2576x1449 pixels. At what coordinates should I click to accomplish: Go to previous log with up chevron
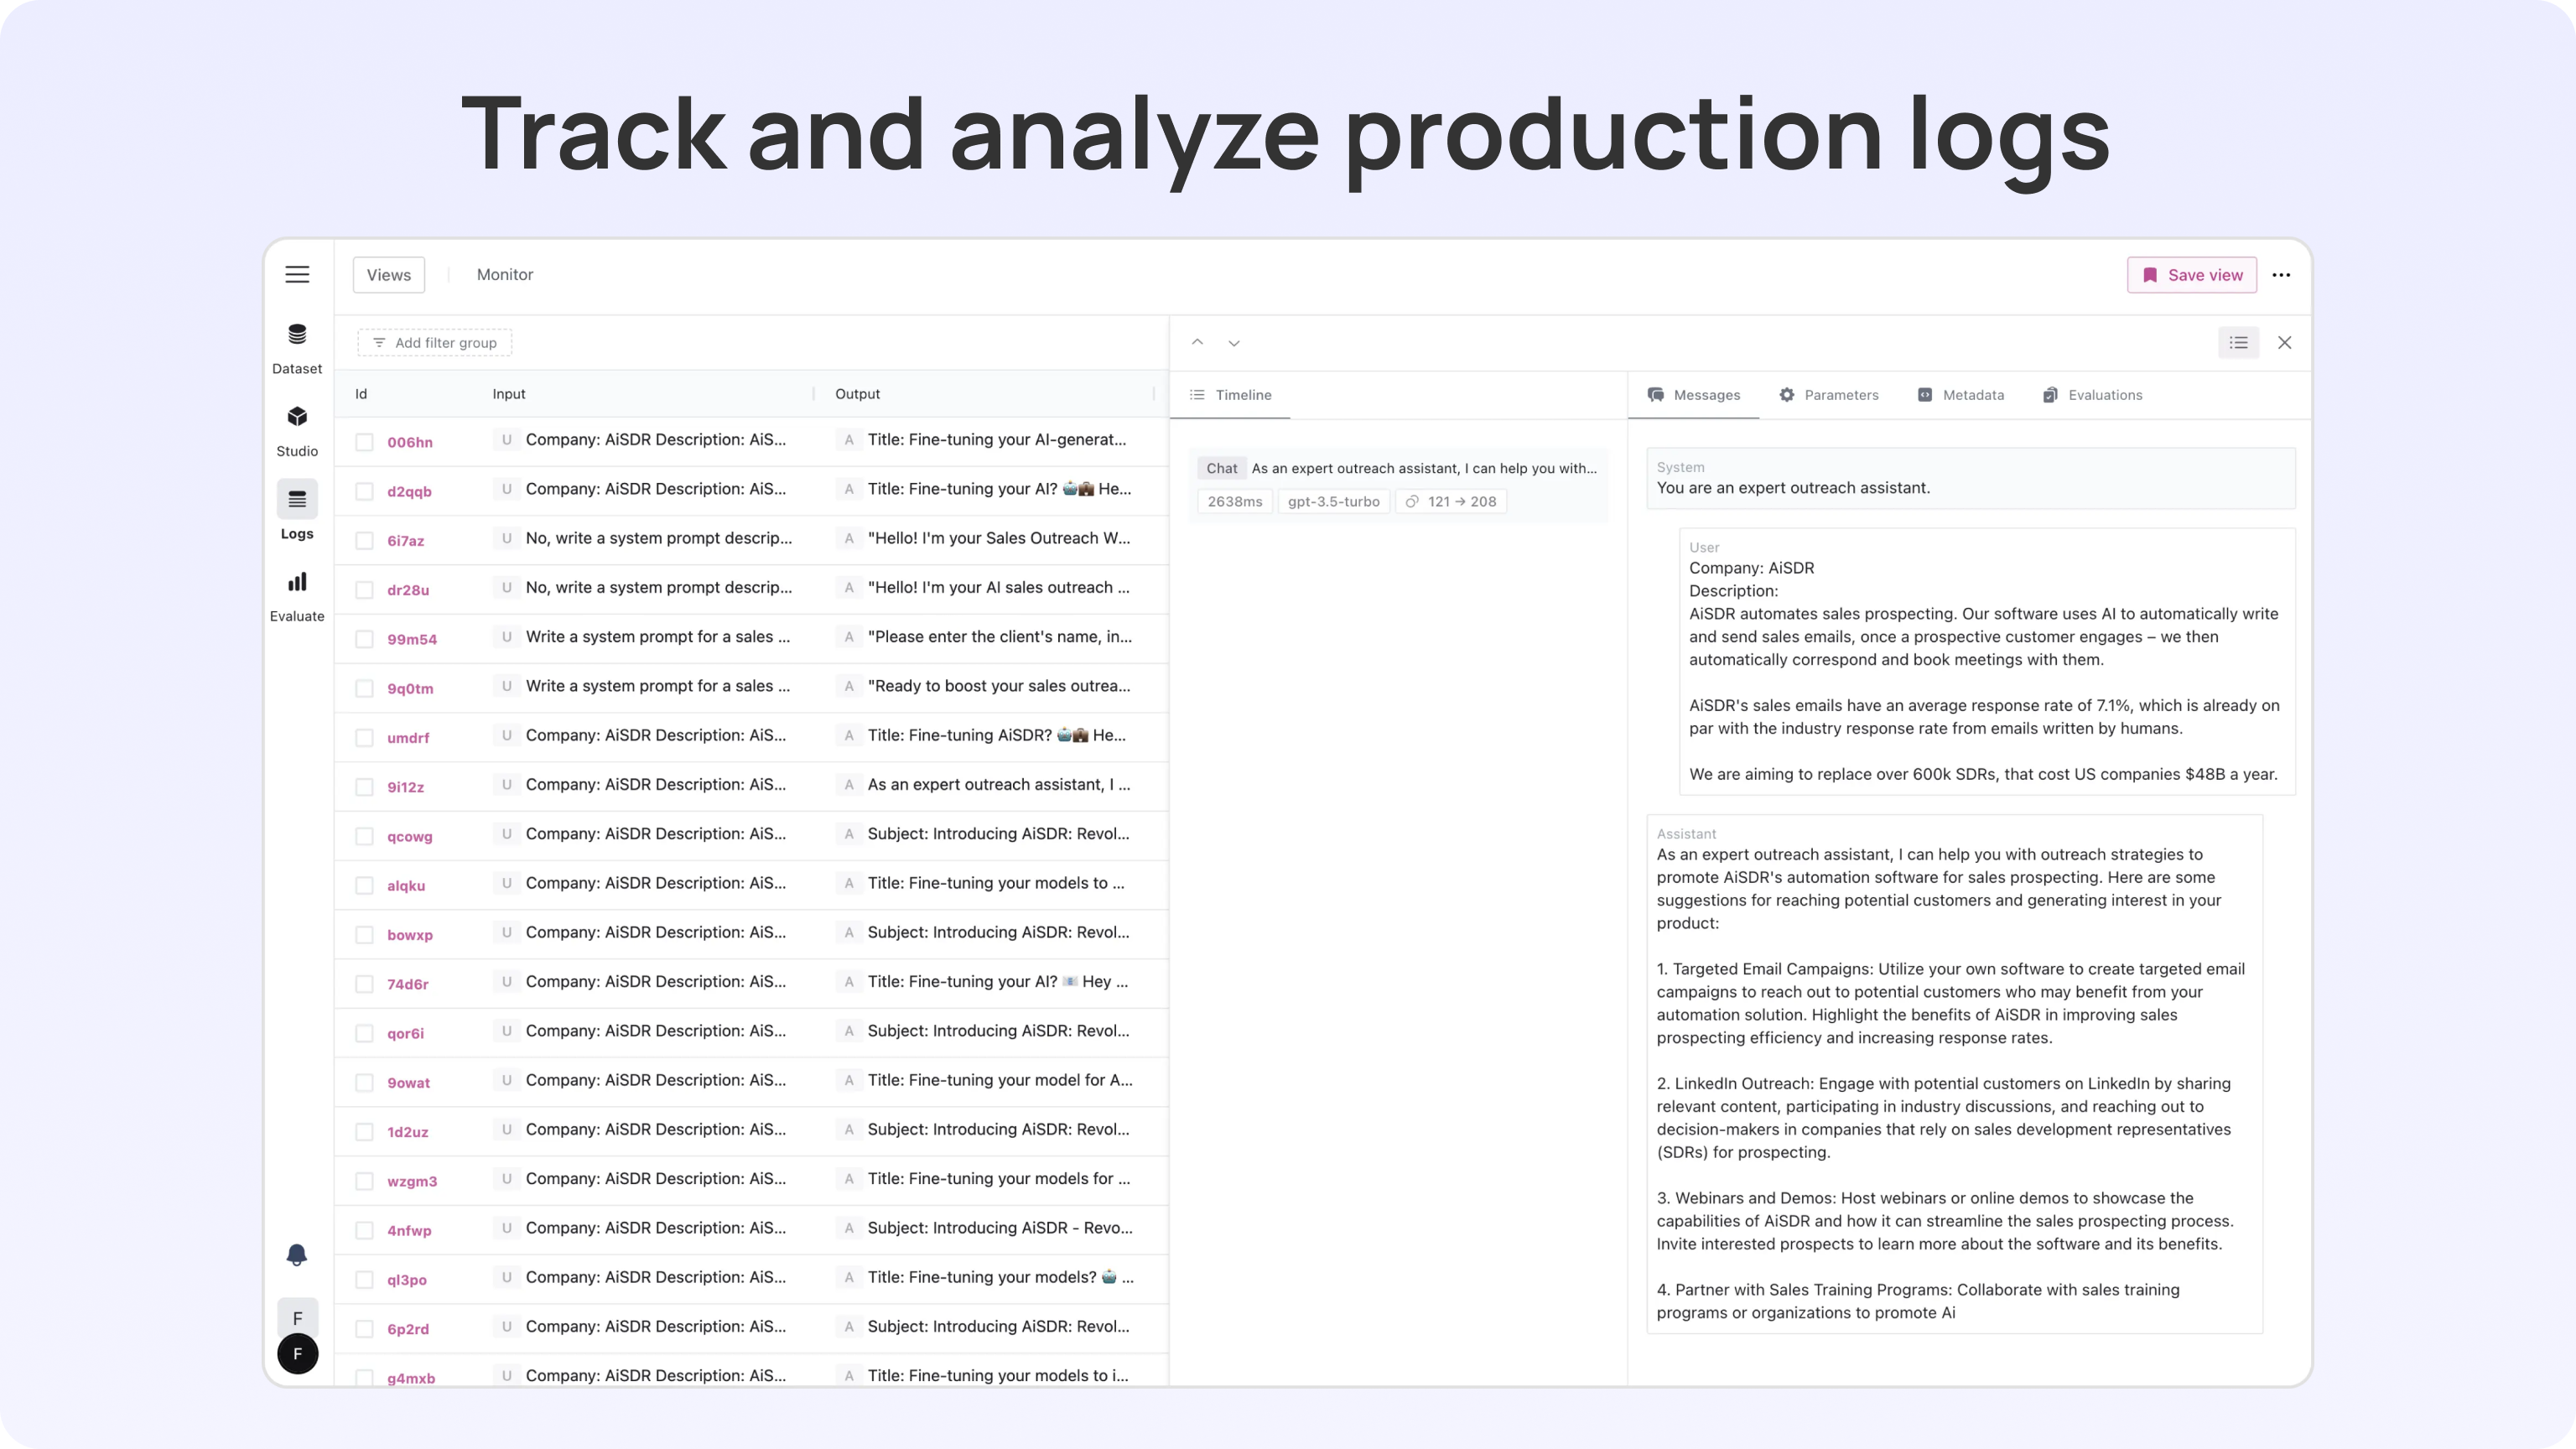1197,343
